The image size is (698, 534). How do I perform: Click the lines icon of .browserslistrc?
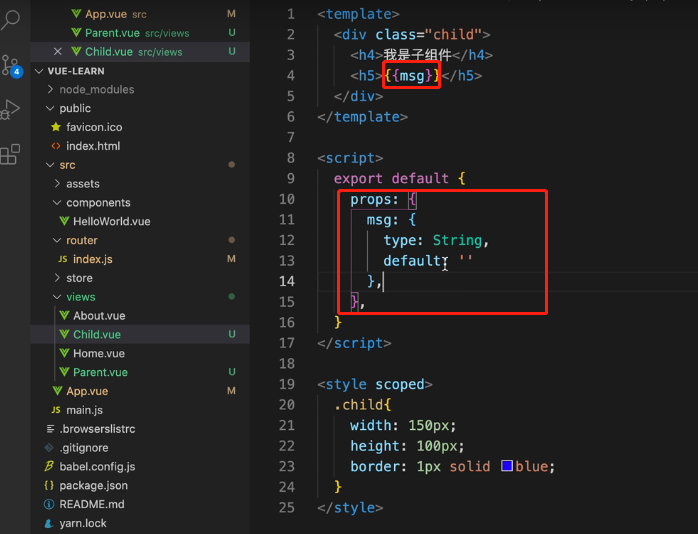(50, 429)
